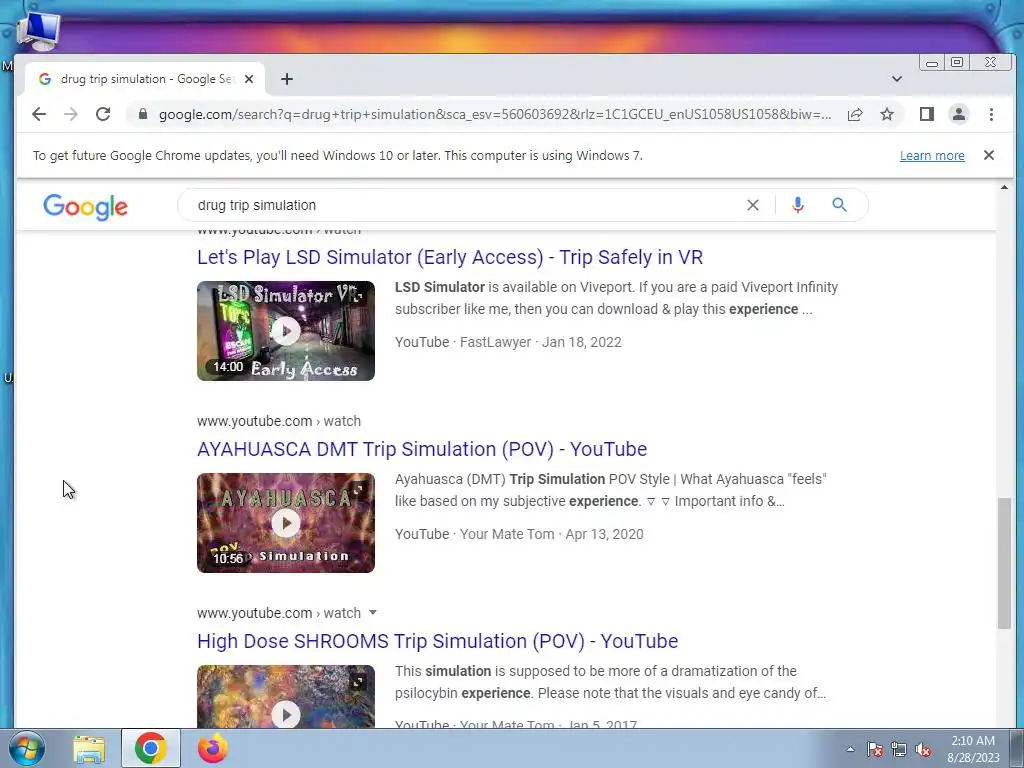Image resolution: width=1024 pixels, height=768 pixels.
Task: Click the forward navigation arrow
Action: click(x=71, y=114)
